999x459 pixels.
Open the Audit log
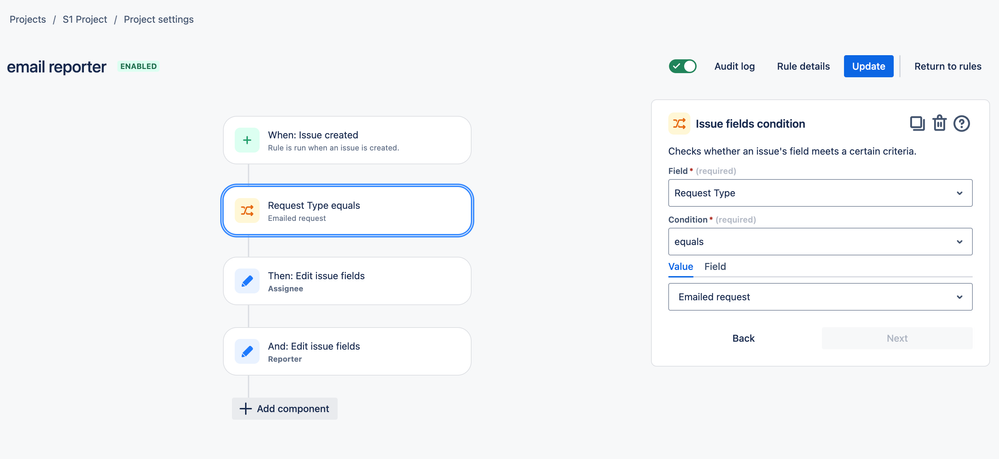pos(734,66)
